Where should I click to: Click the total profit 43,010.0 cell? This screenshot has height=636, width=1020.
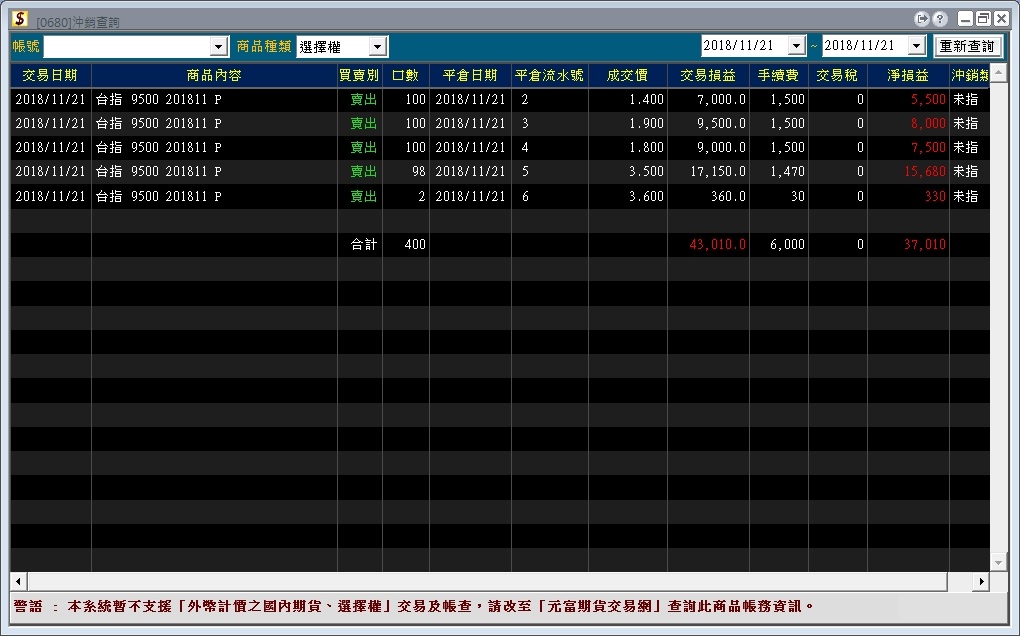point(708,245)
